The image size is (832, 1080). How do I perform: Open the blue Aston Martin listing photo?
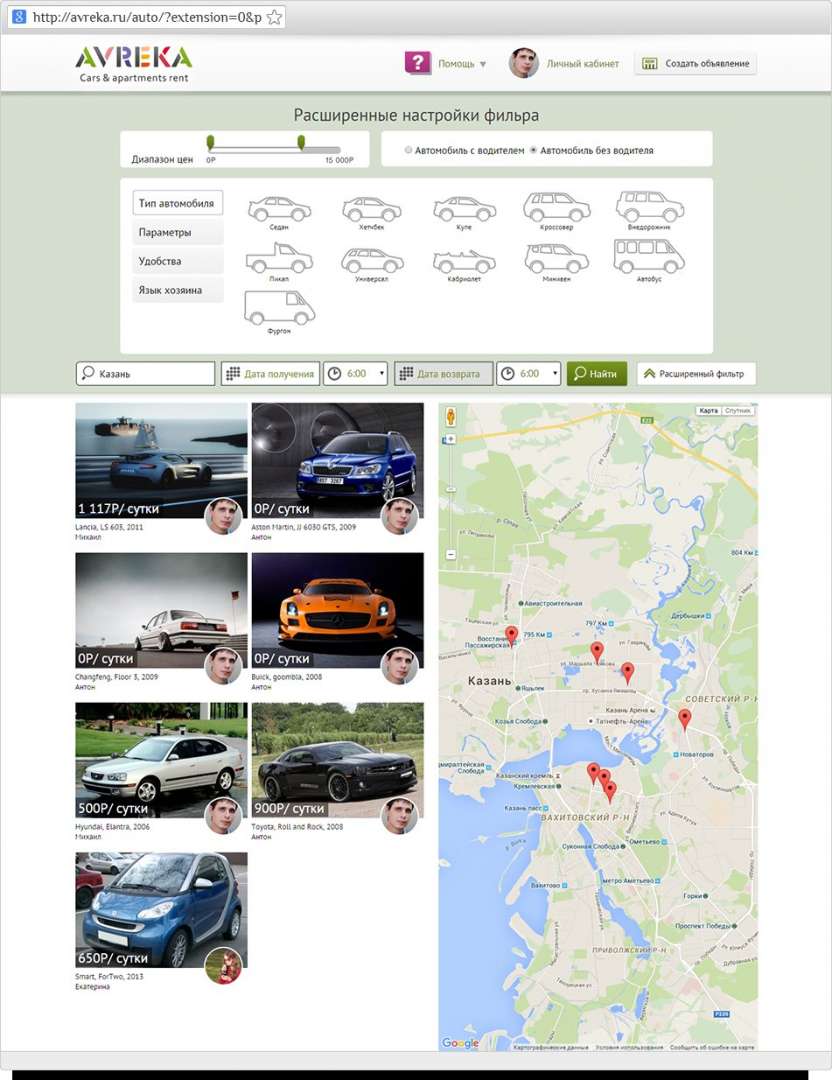[337, 460]
